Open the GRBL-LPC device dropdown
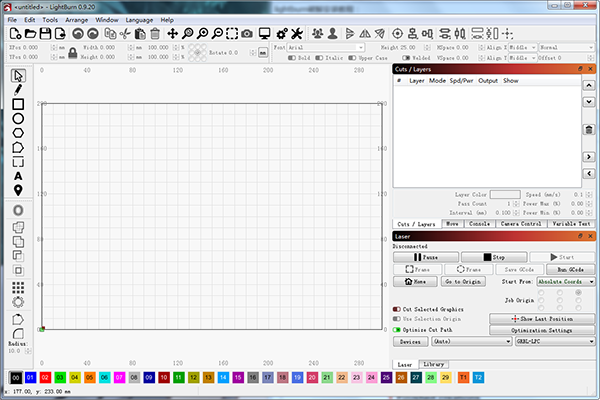This screenshot has height=400, width=600. click(x=555, y=341)
